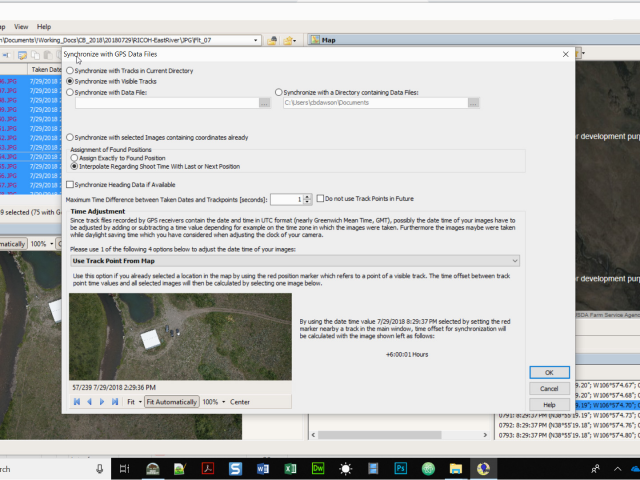Click the scrollbar left arrow under the map
Screen dimensions: 640x480
(x=313, y=435)
